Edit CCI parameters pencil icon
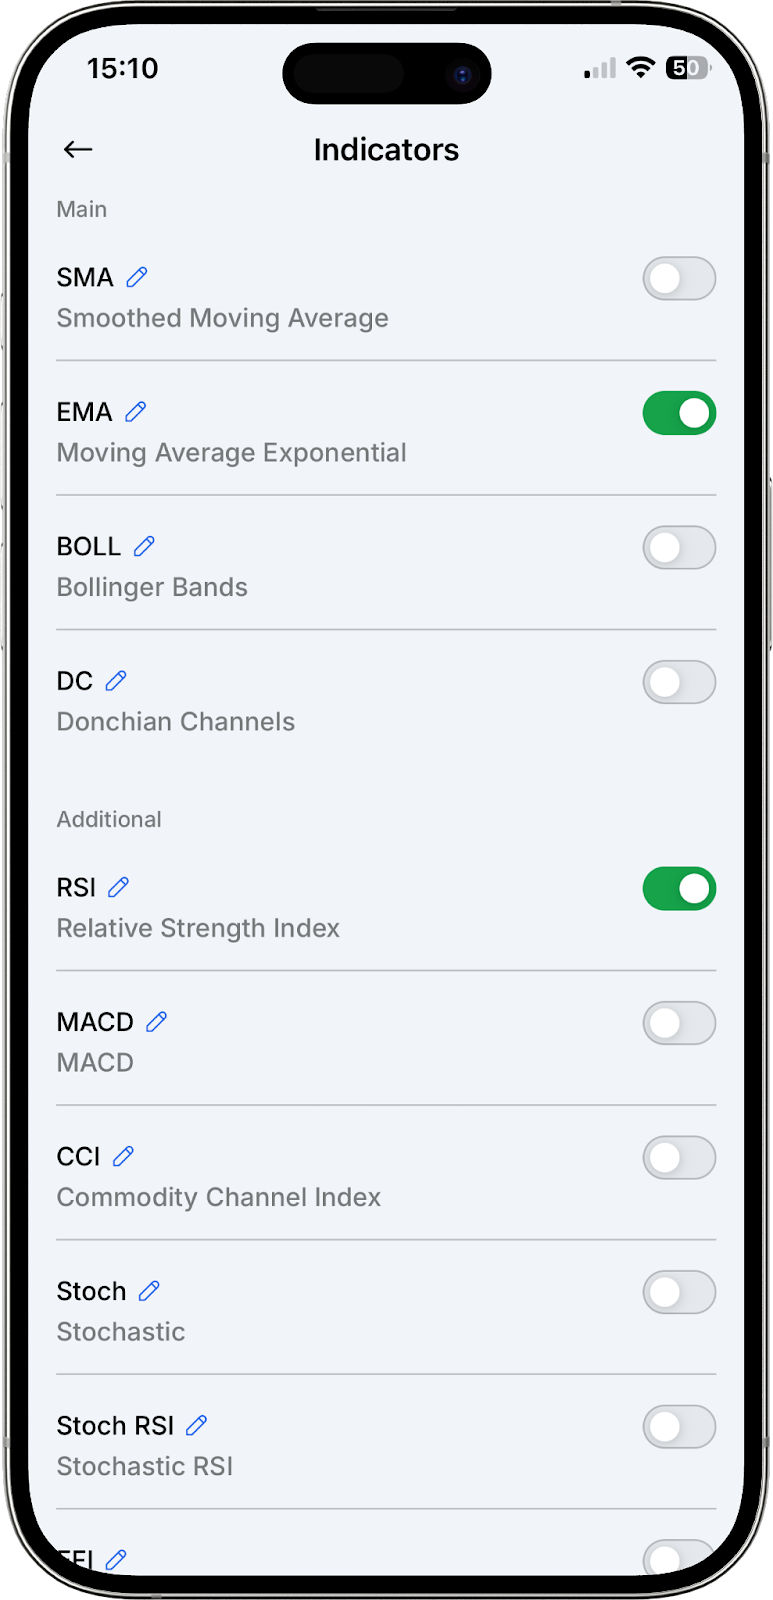773x1600 pixels. point(123,1156)
